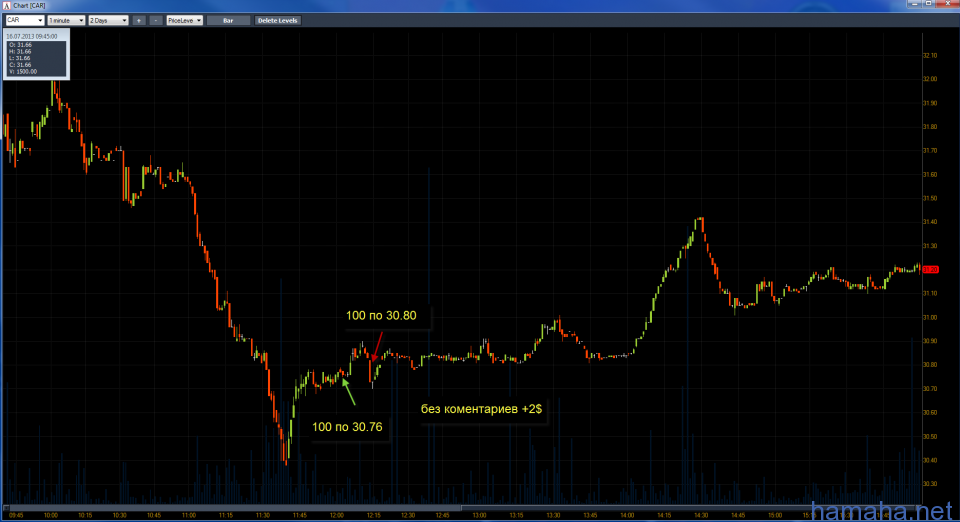
Task: Click the red current price tag
Action: coord(930,269)
